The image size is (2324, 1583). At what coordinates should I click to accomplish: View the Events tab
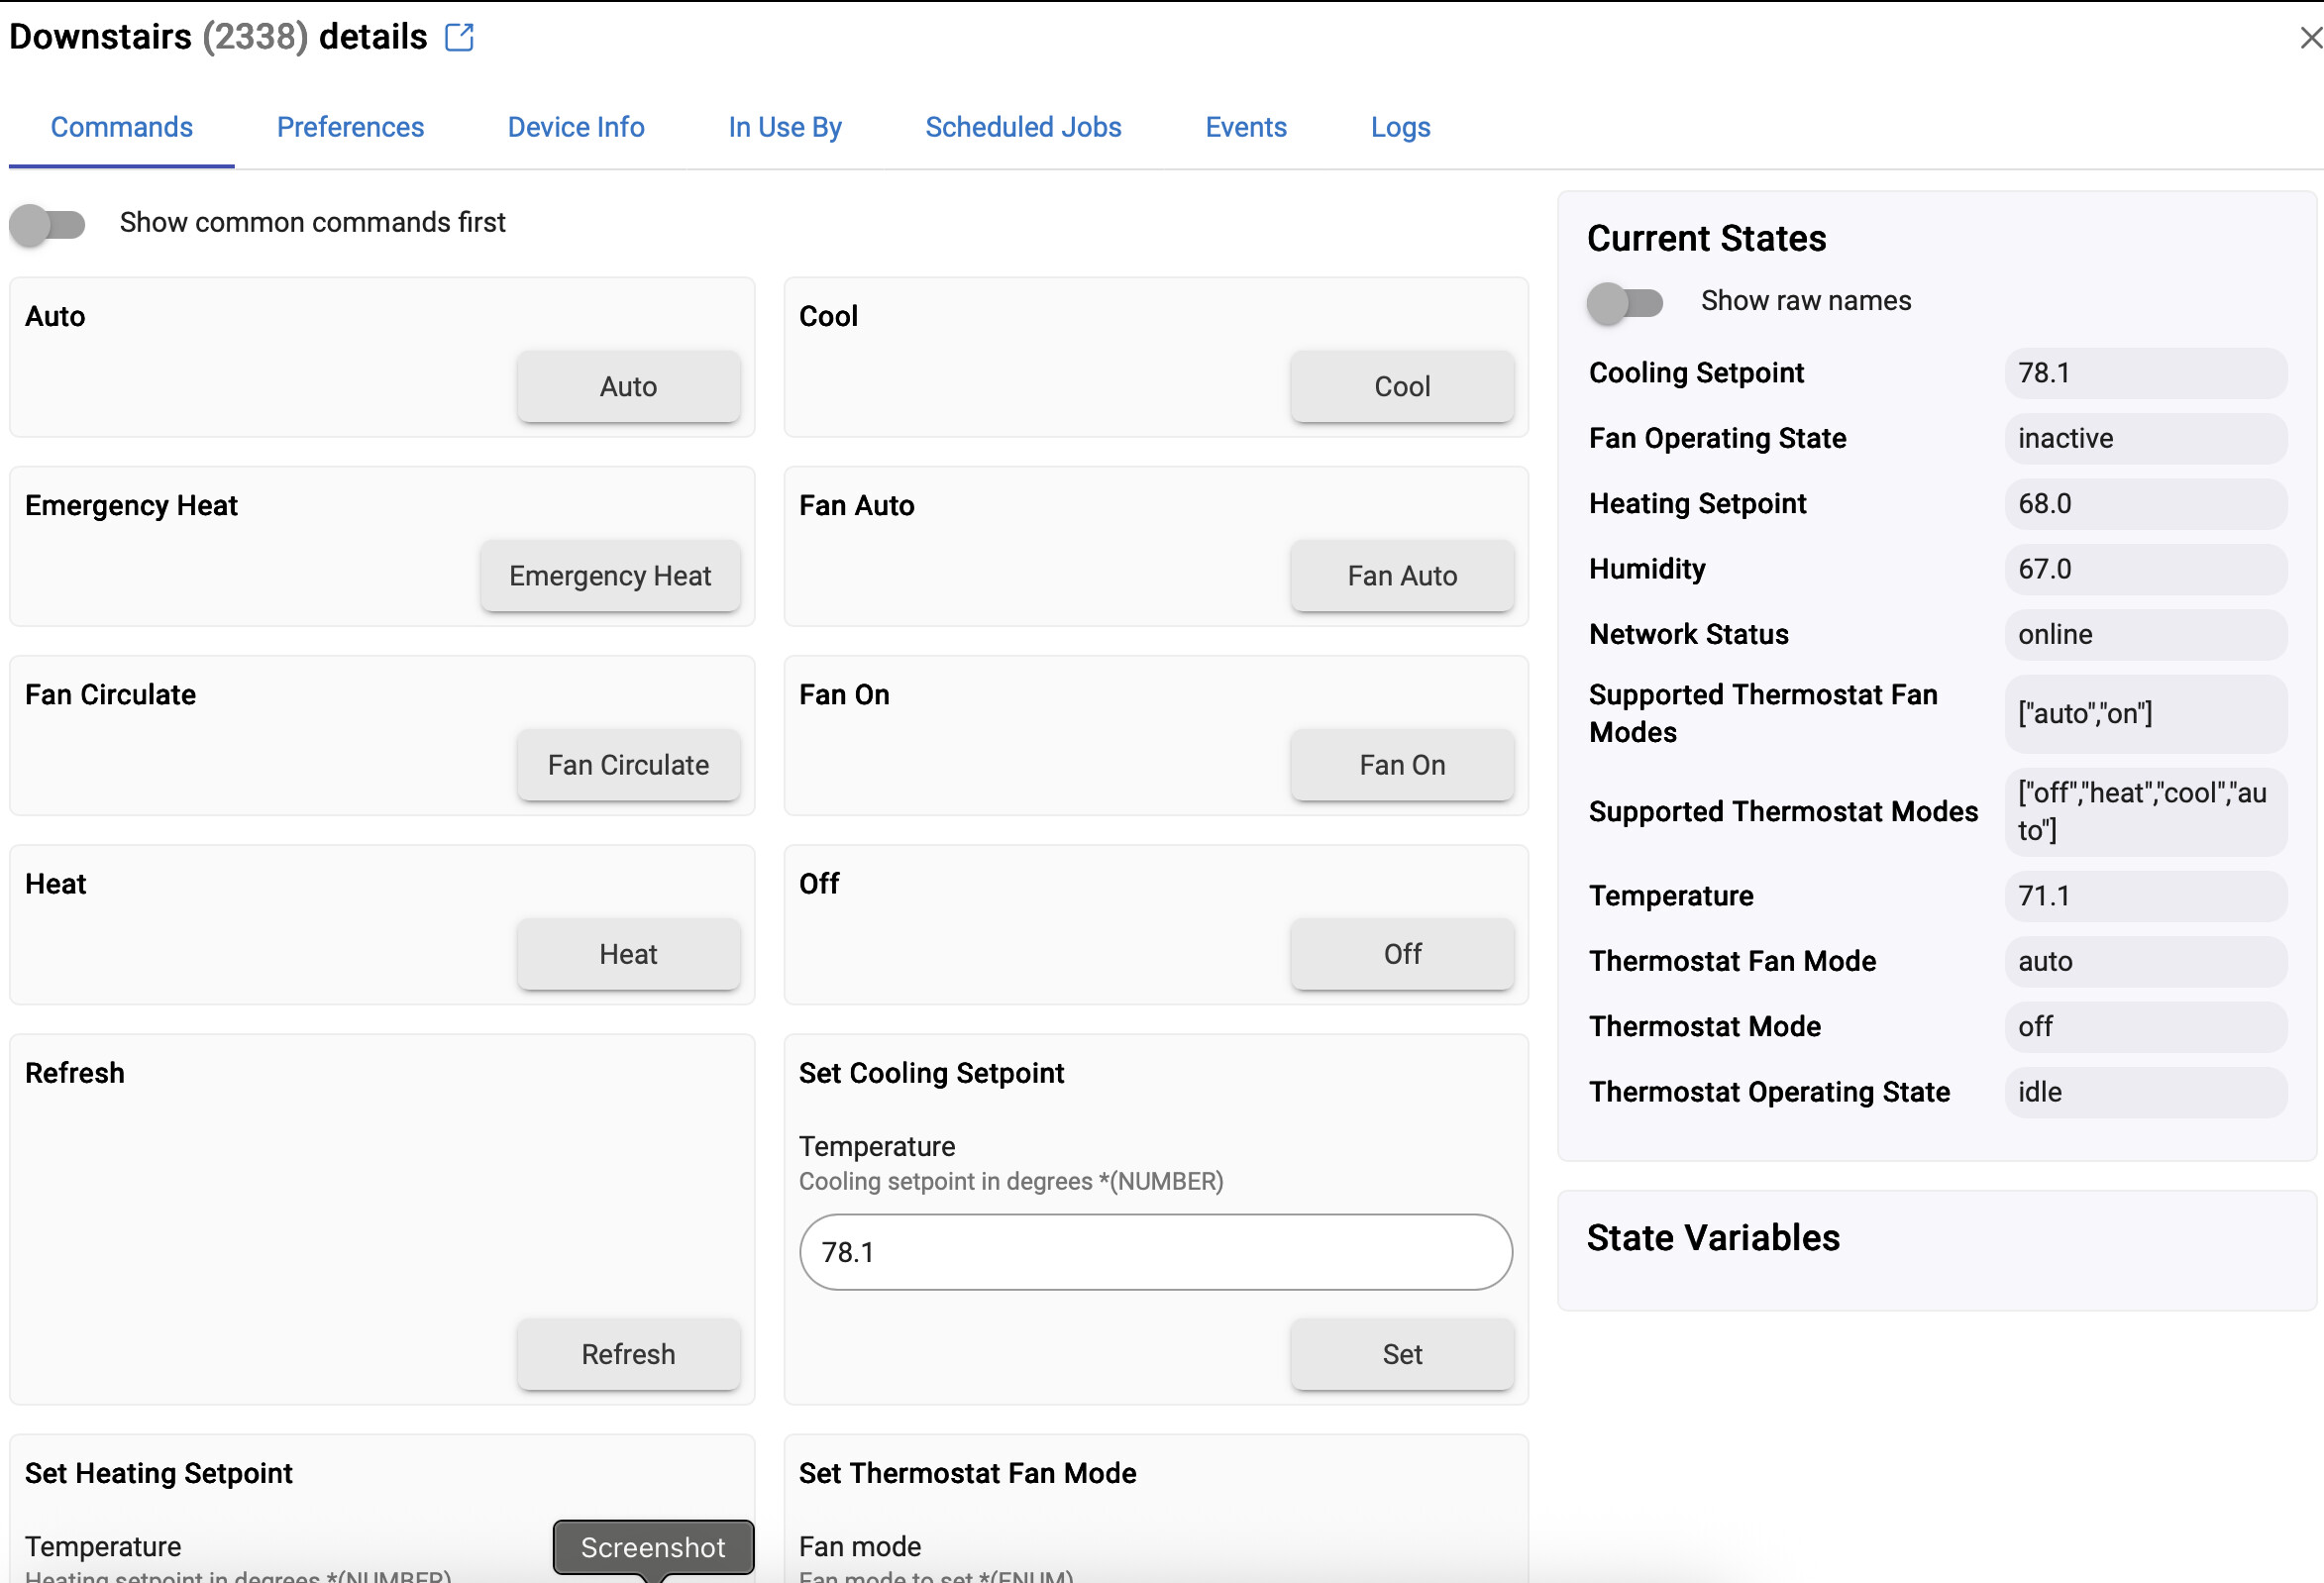1246,127
